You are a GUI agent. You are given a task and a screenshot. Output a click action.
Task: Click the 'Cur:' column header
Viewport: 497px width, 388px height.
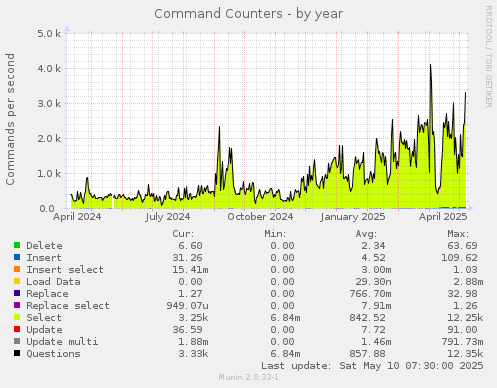point(183,234)
